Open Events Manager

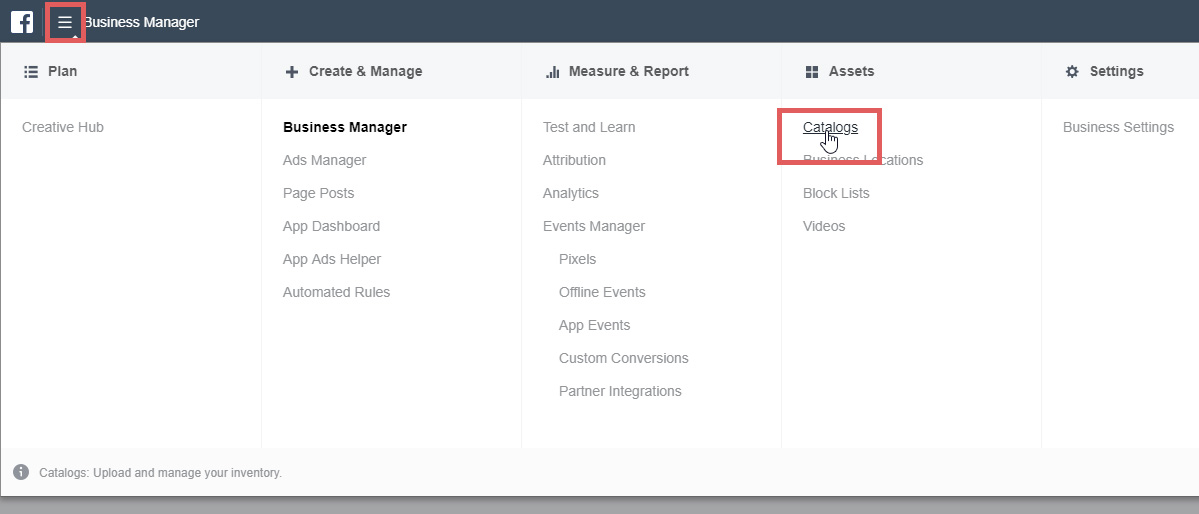pyautogui.click(x=593, y=226)
